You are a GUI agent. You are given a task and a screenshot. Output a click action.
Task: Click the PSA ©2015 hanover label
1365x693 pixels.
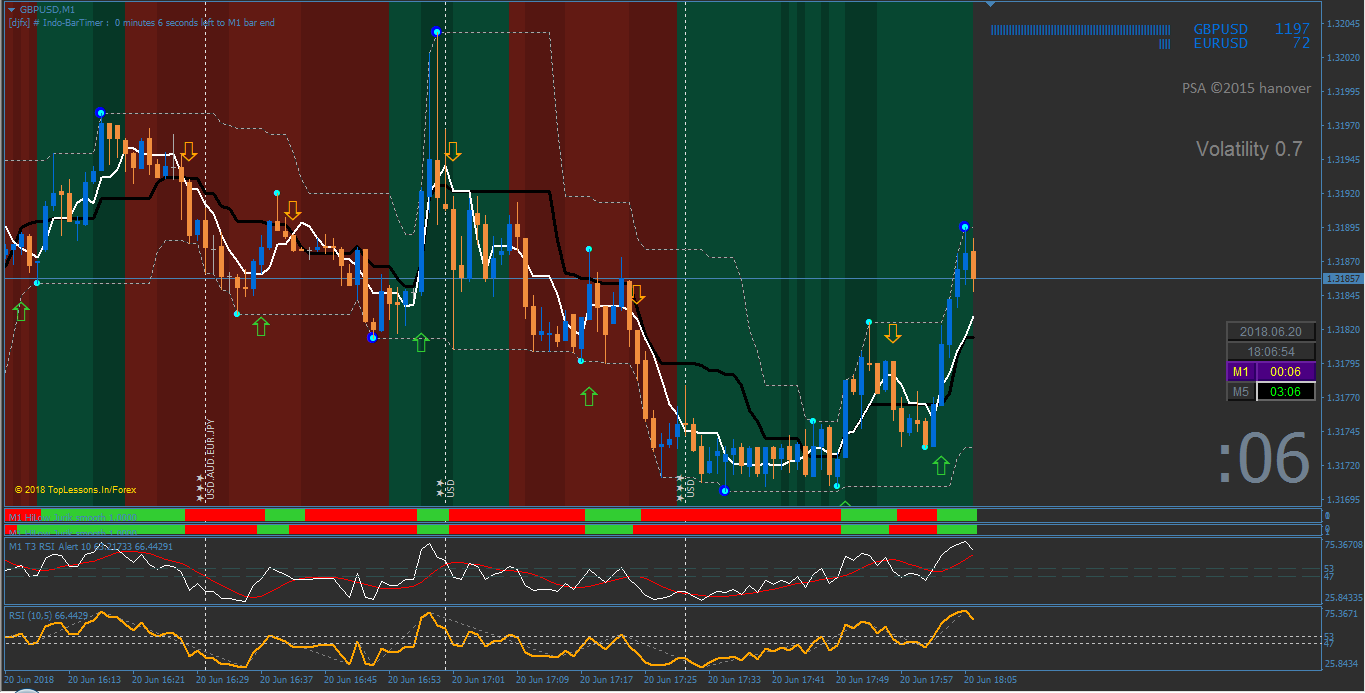pos(1246,88)
